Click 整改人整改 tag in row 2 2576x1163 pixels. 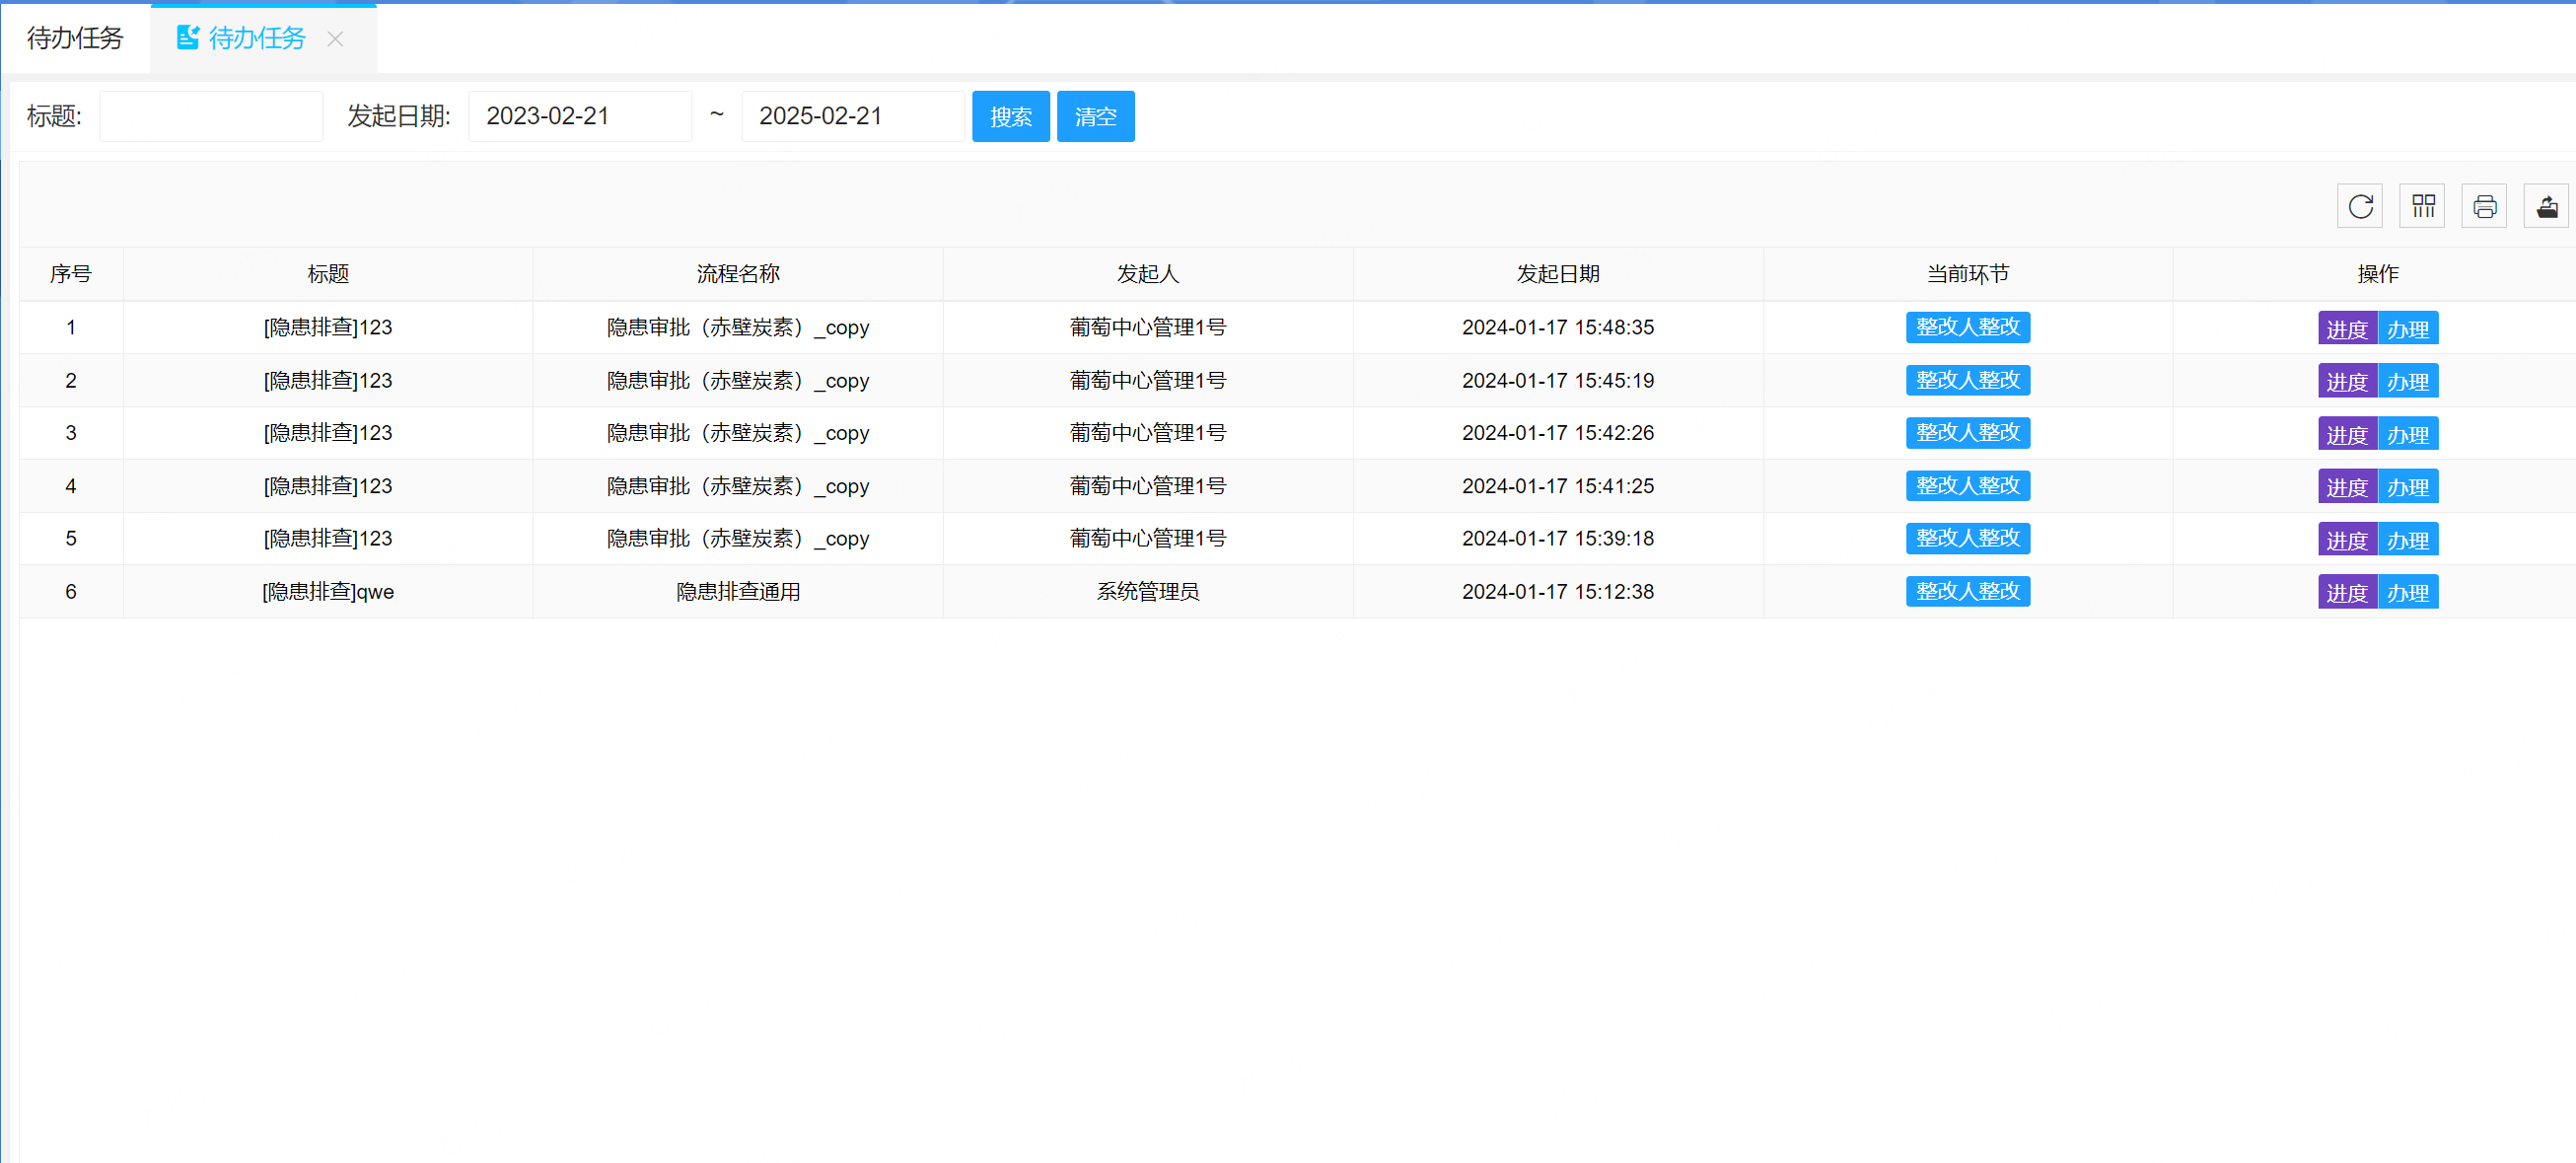pos(1967,380)
